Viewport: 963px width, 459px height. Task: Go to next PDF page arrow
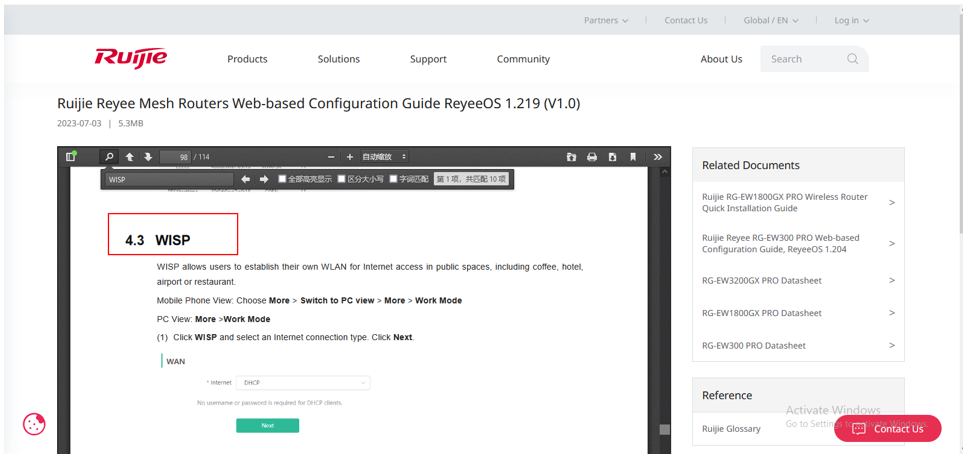coord(148,157)
